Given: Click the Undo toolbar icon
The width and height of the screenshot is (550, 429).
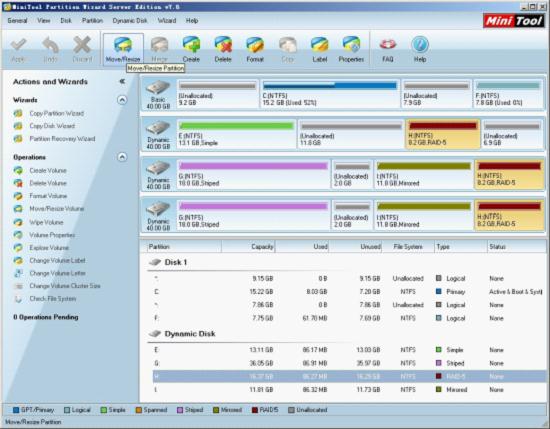Looking at the screenshot, I should click(51, 45).
